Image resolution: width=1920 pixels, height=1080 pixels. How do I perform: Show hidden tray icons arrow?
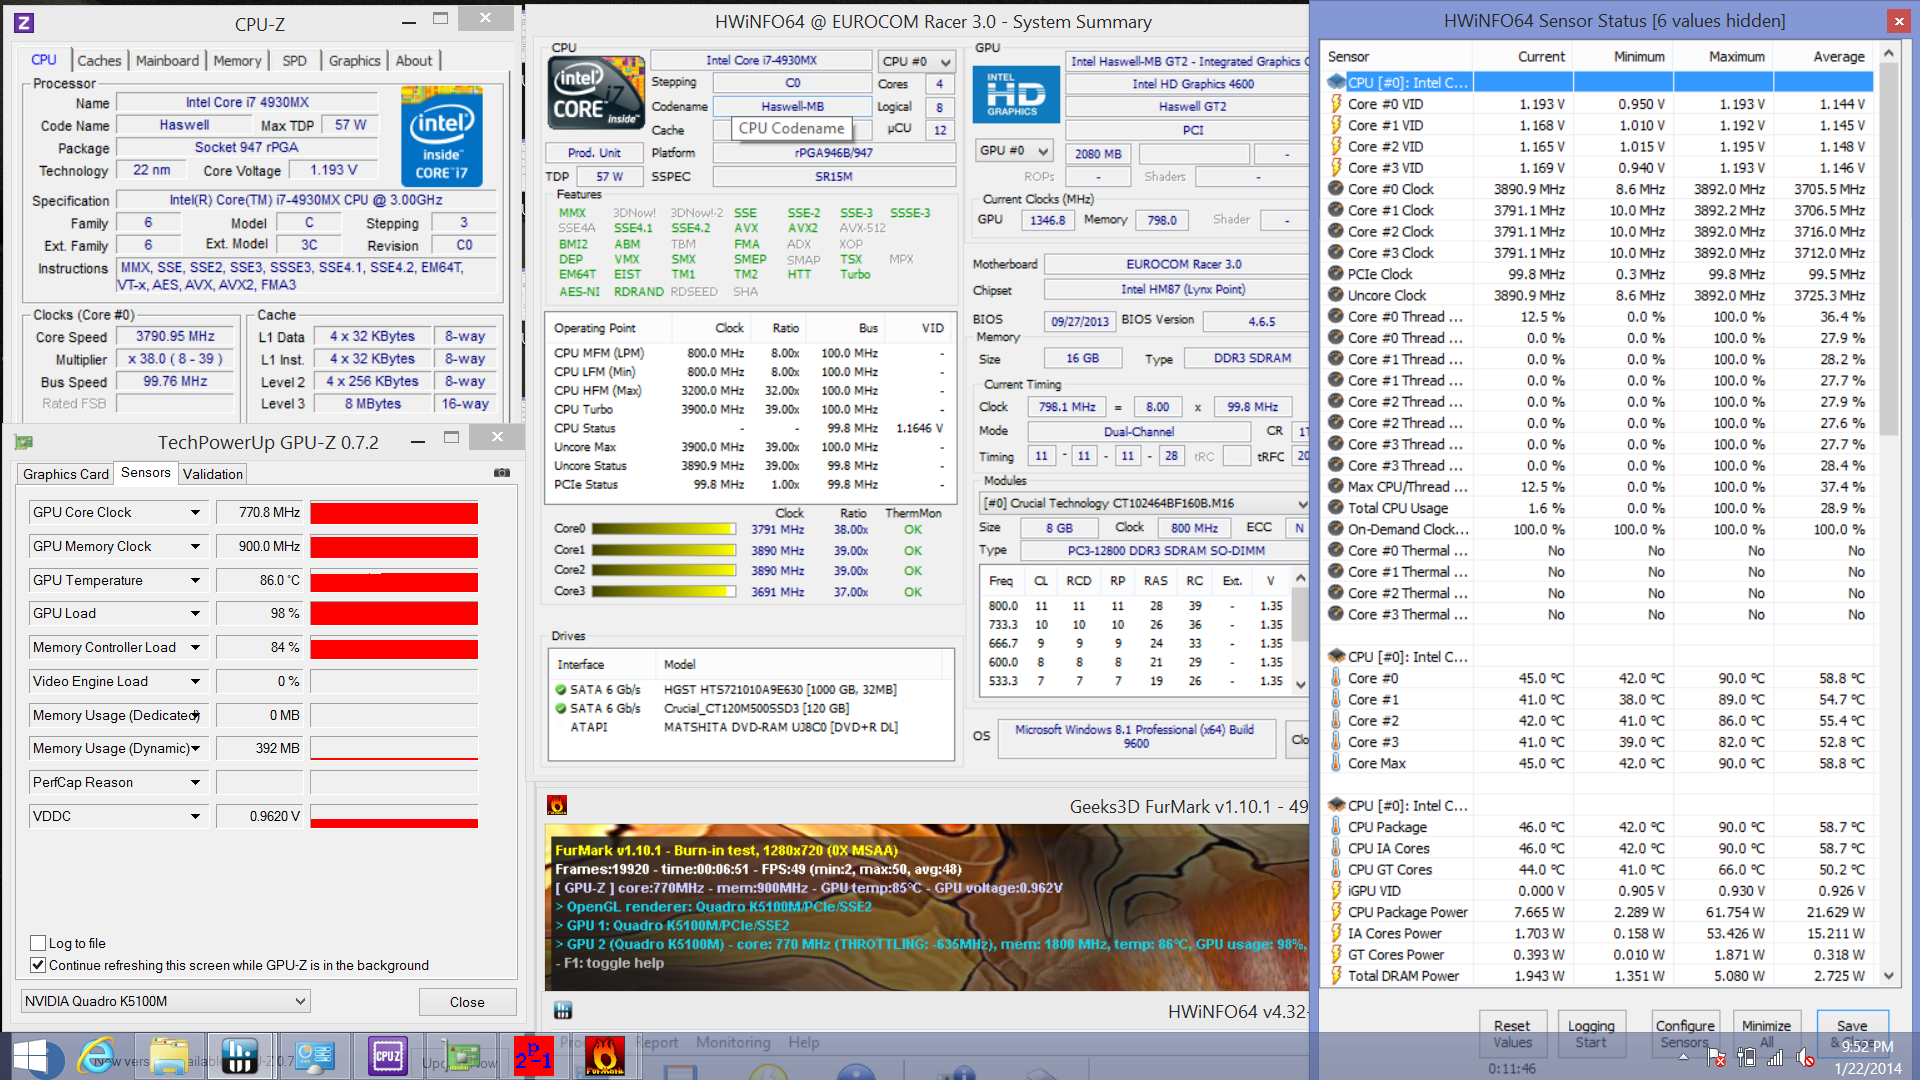point(1683,1057)
